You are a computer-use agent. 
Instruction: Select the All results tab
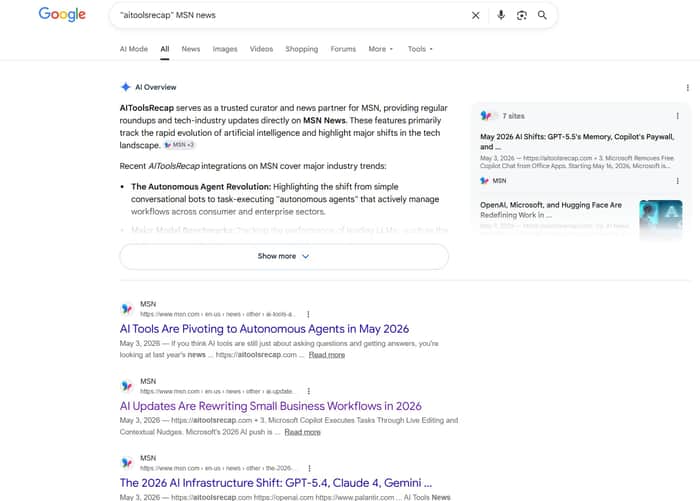click(x=165, y=49)
